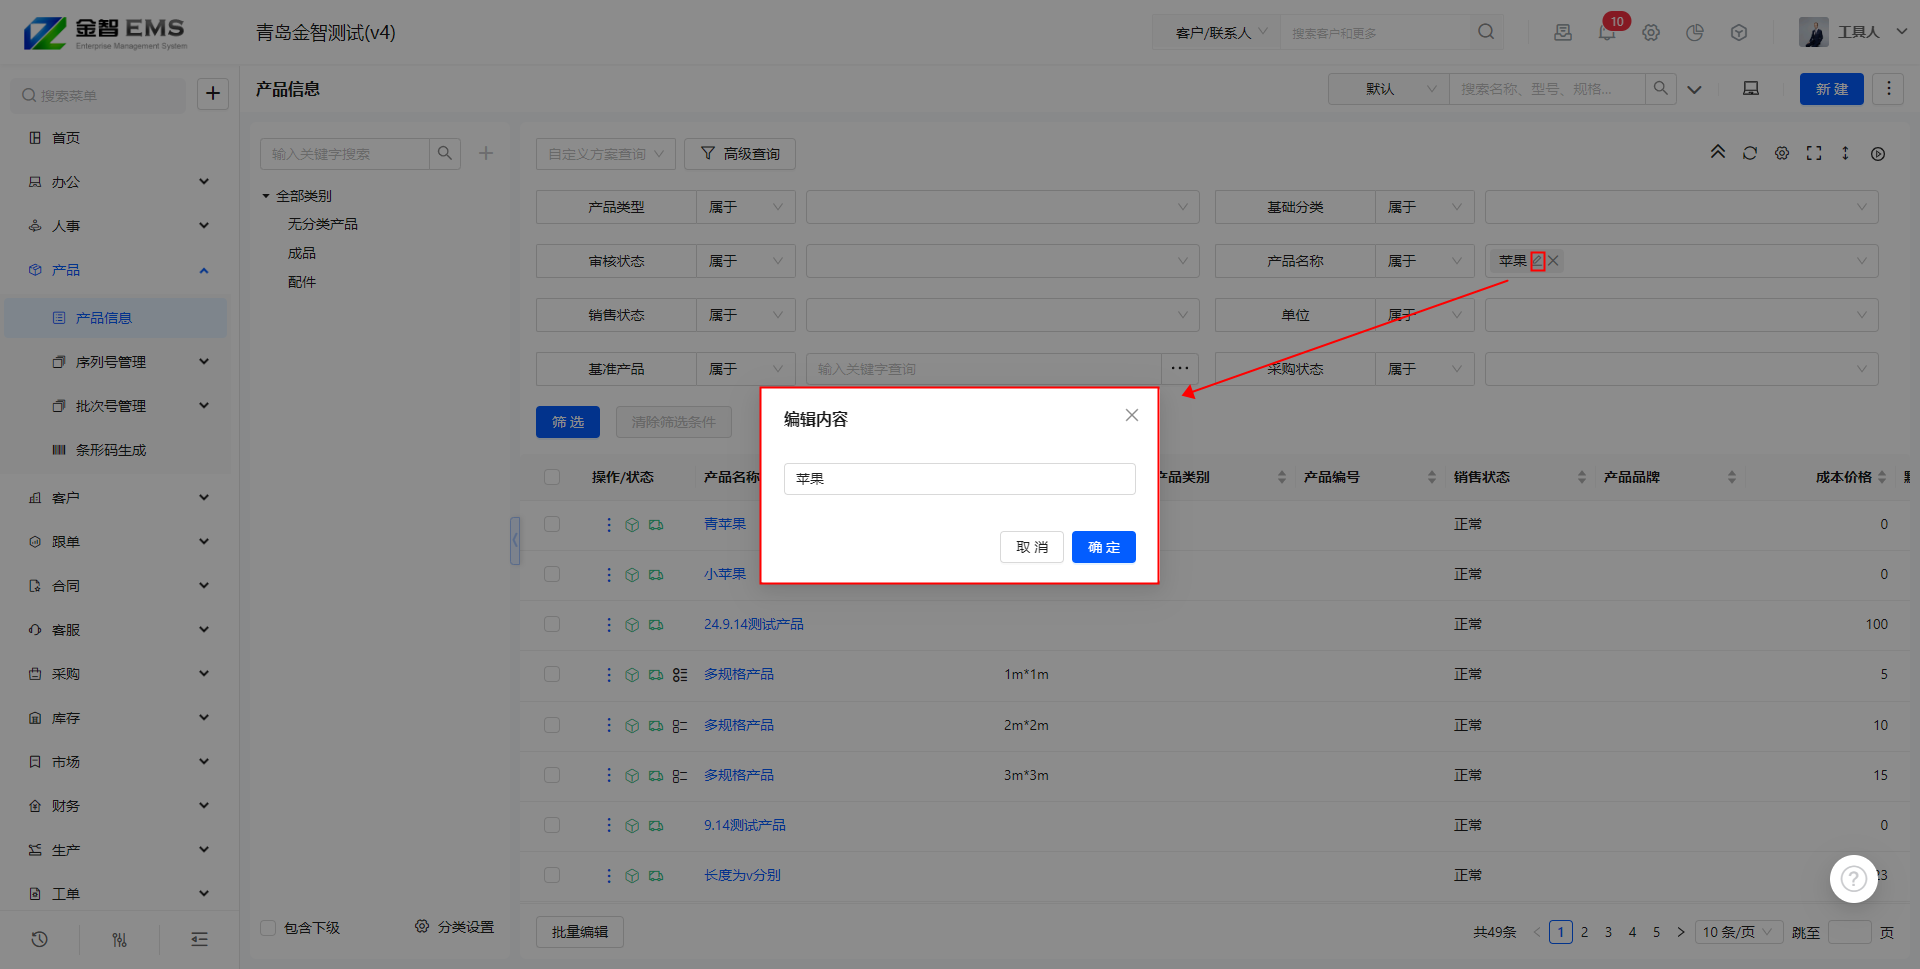This screenshot has width=1920, height=969.
Task: Enable the 包含下级 checkbox
Action: pyautogui.click(x=268, y=928)
